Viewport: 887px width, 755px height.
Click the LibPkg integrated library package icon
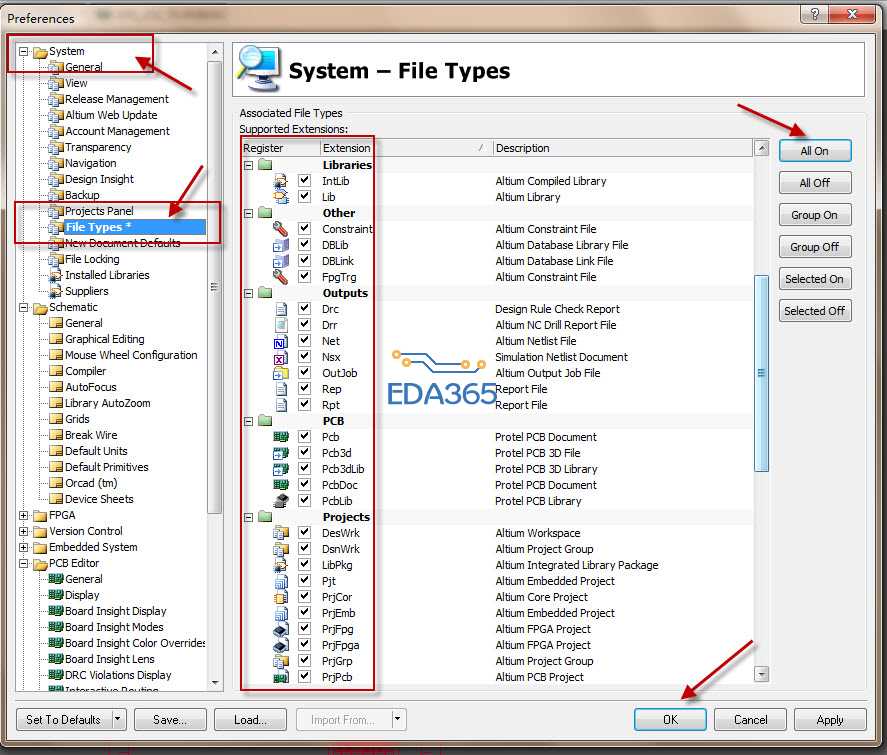pyautogui.click(x=281, y=564)
